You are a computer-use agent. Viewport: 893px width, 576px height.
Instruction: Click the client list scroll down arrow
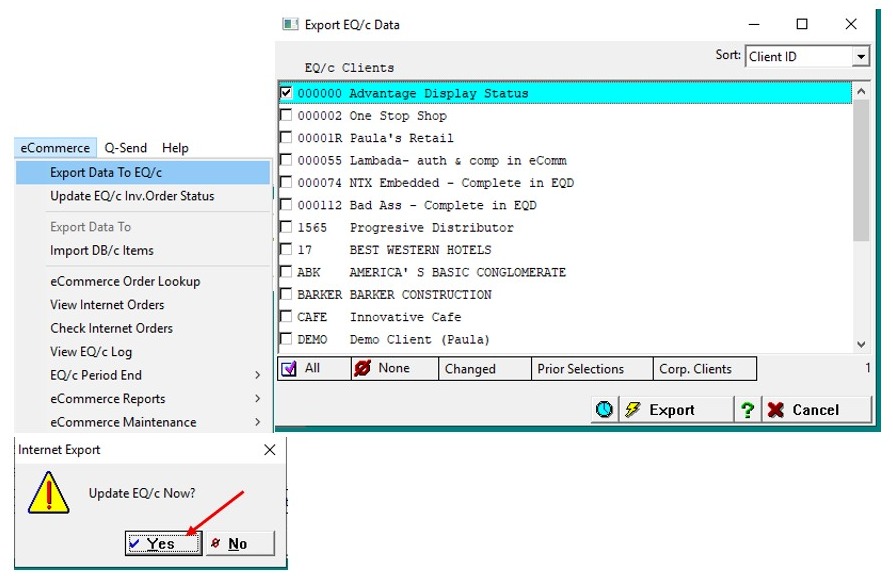pyautogui.click(x=861, y=344)
